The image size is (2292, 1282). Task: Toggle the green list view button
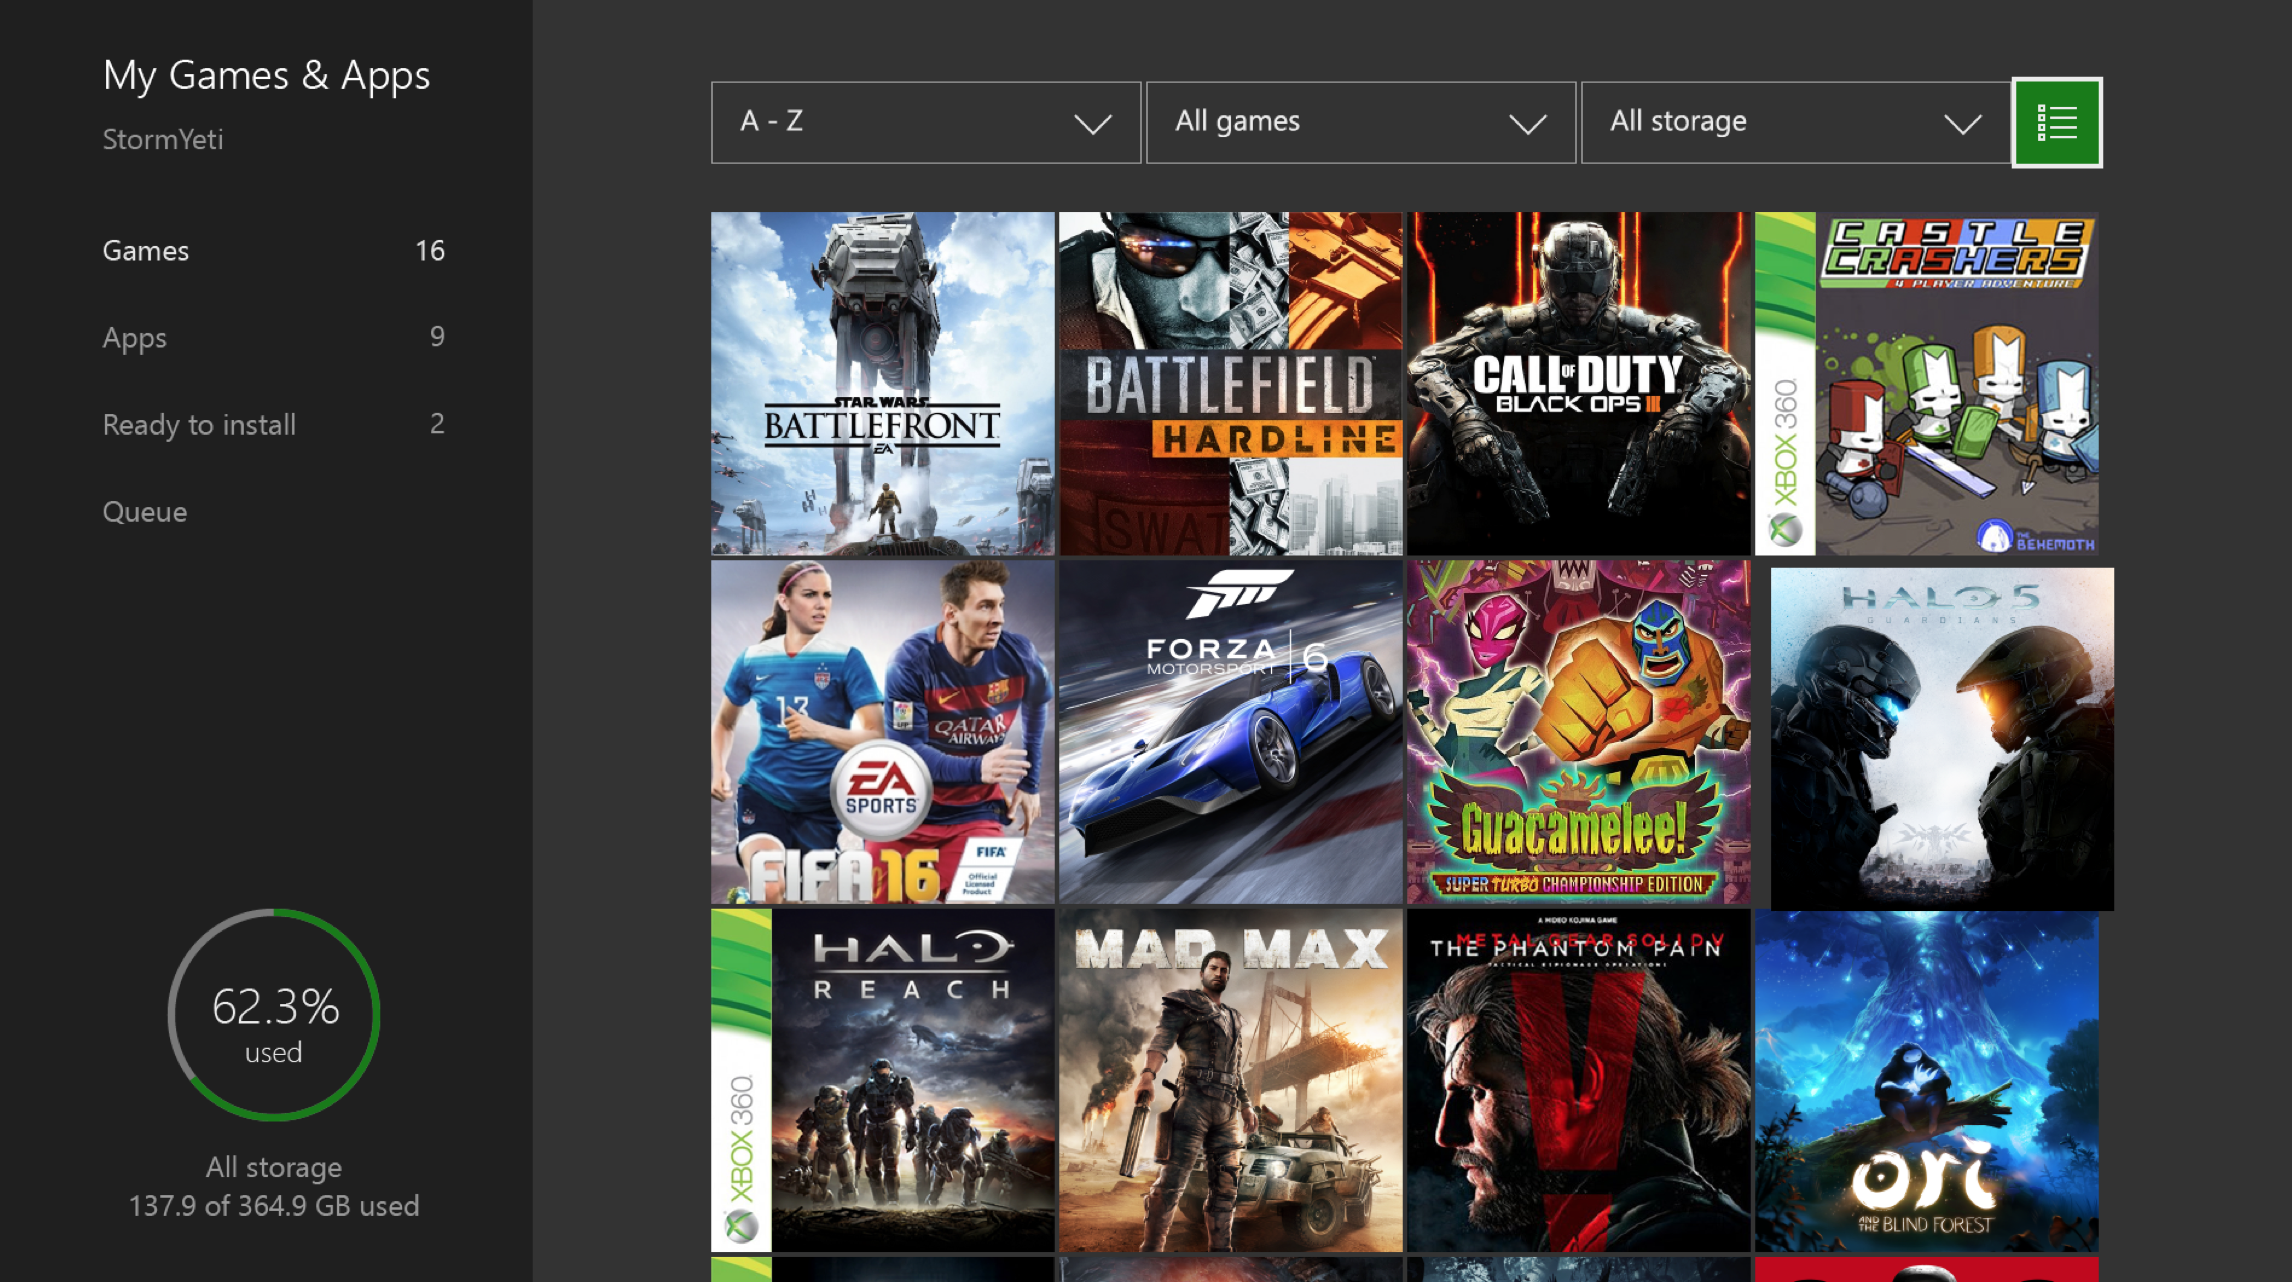[x=2056, y=122]
